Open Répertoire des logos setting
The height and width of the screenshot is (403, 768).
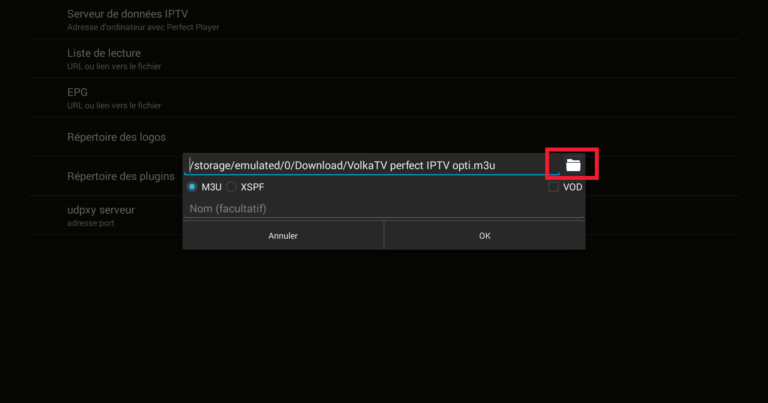(384, 137)
